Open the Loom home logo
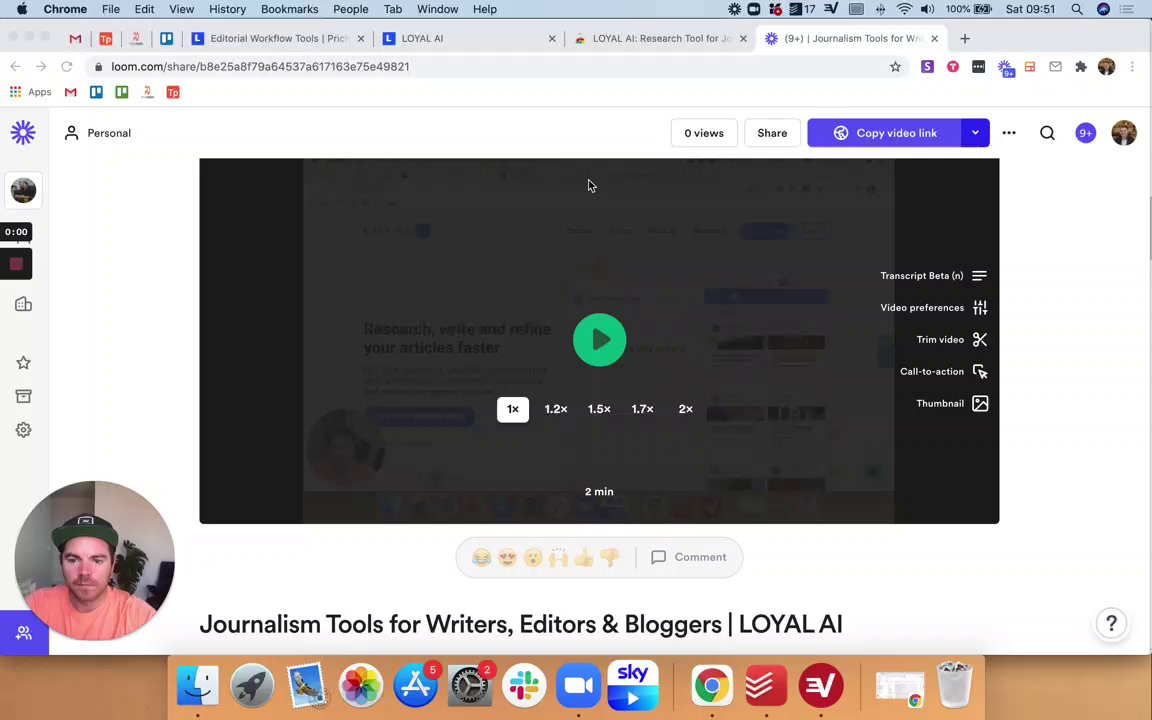This screenshot has height=720, width=1152. [23, 133]
